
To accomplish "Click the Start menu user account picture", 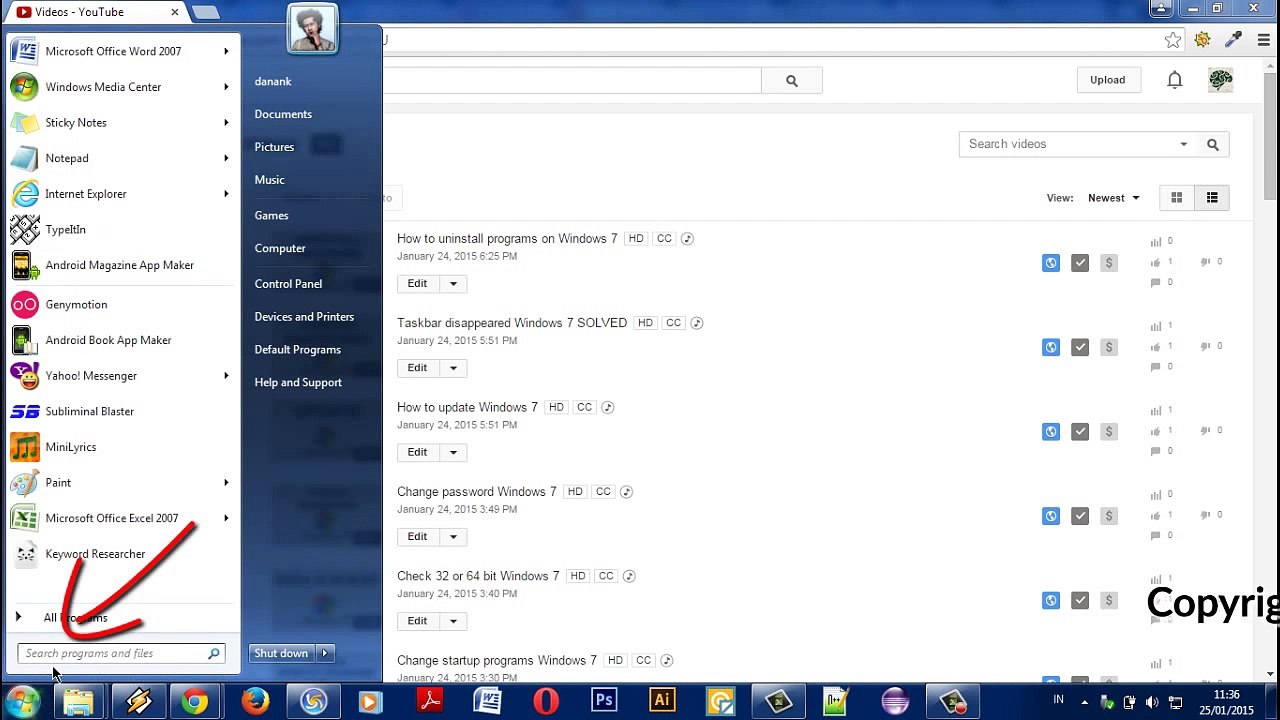I will [312, 28].
